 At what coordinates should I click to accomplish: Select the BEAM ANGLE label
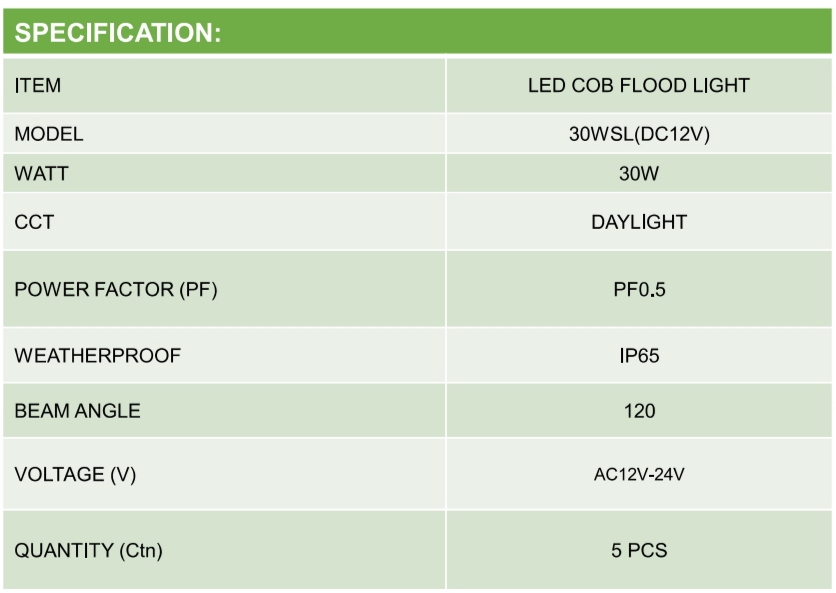click(78, 410)
